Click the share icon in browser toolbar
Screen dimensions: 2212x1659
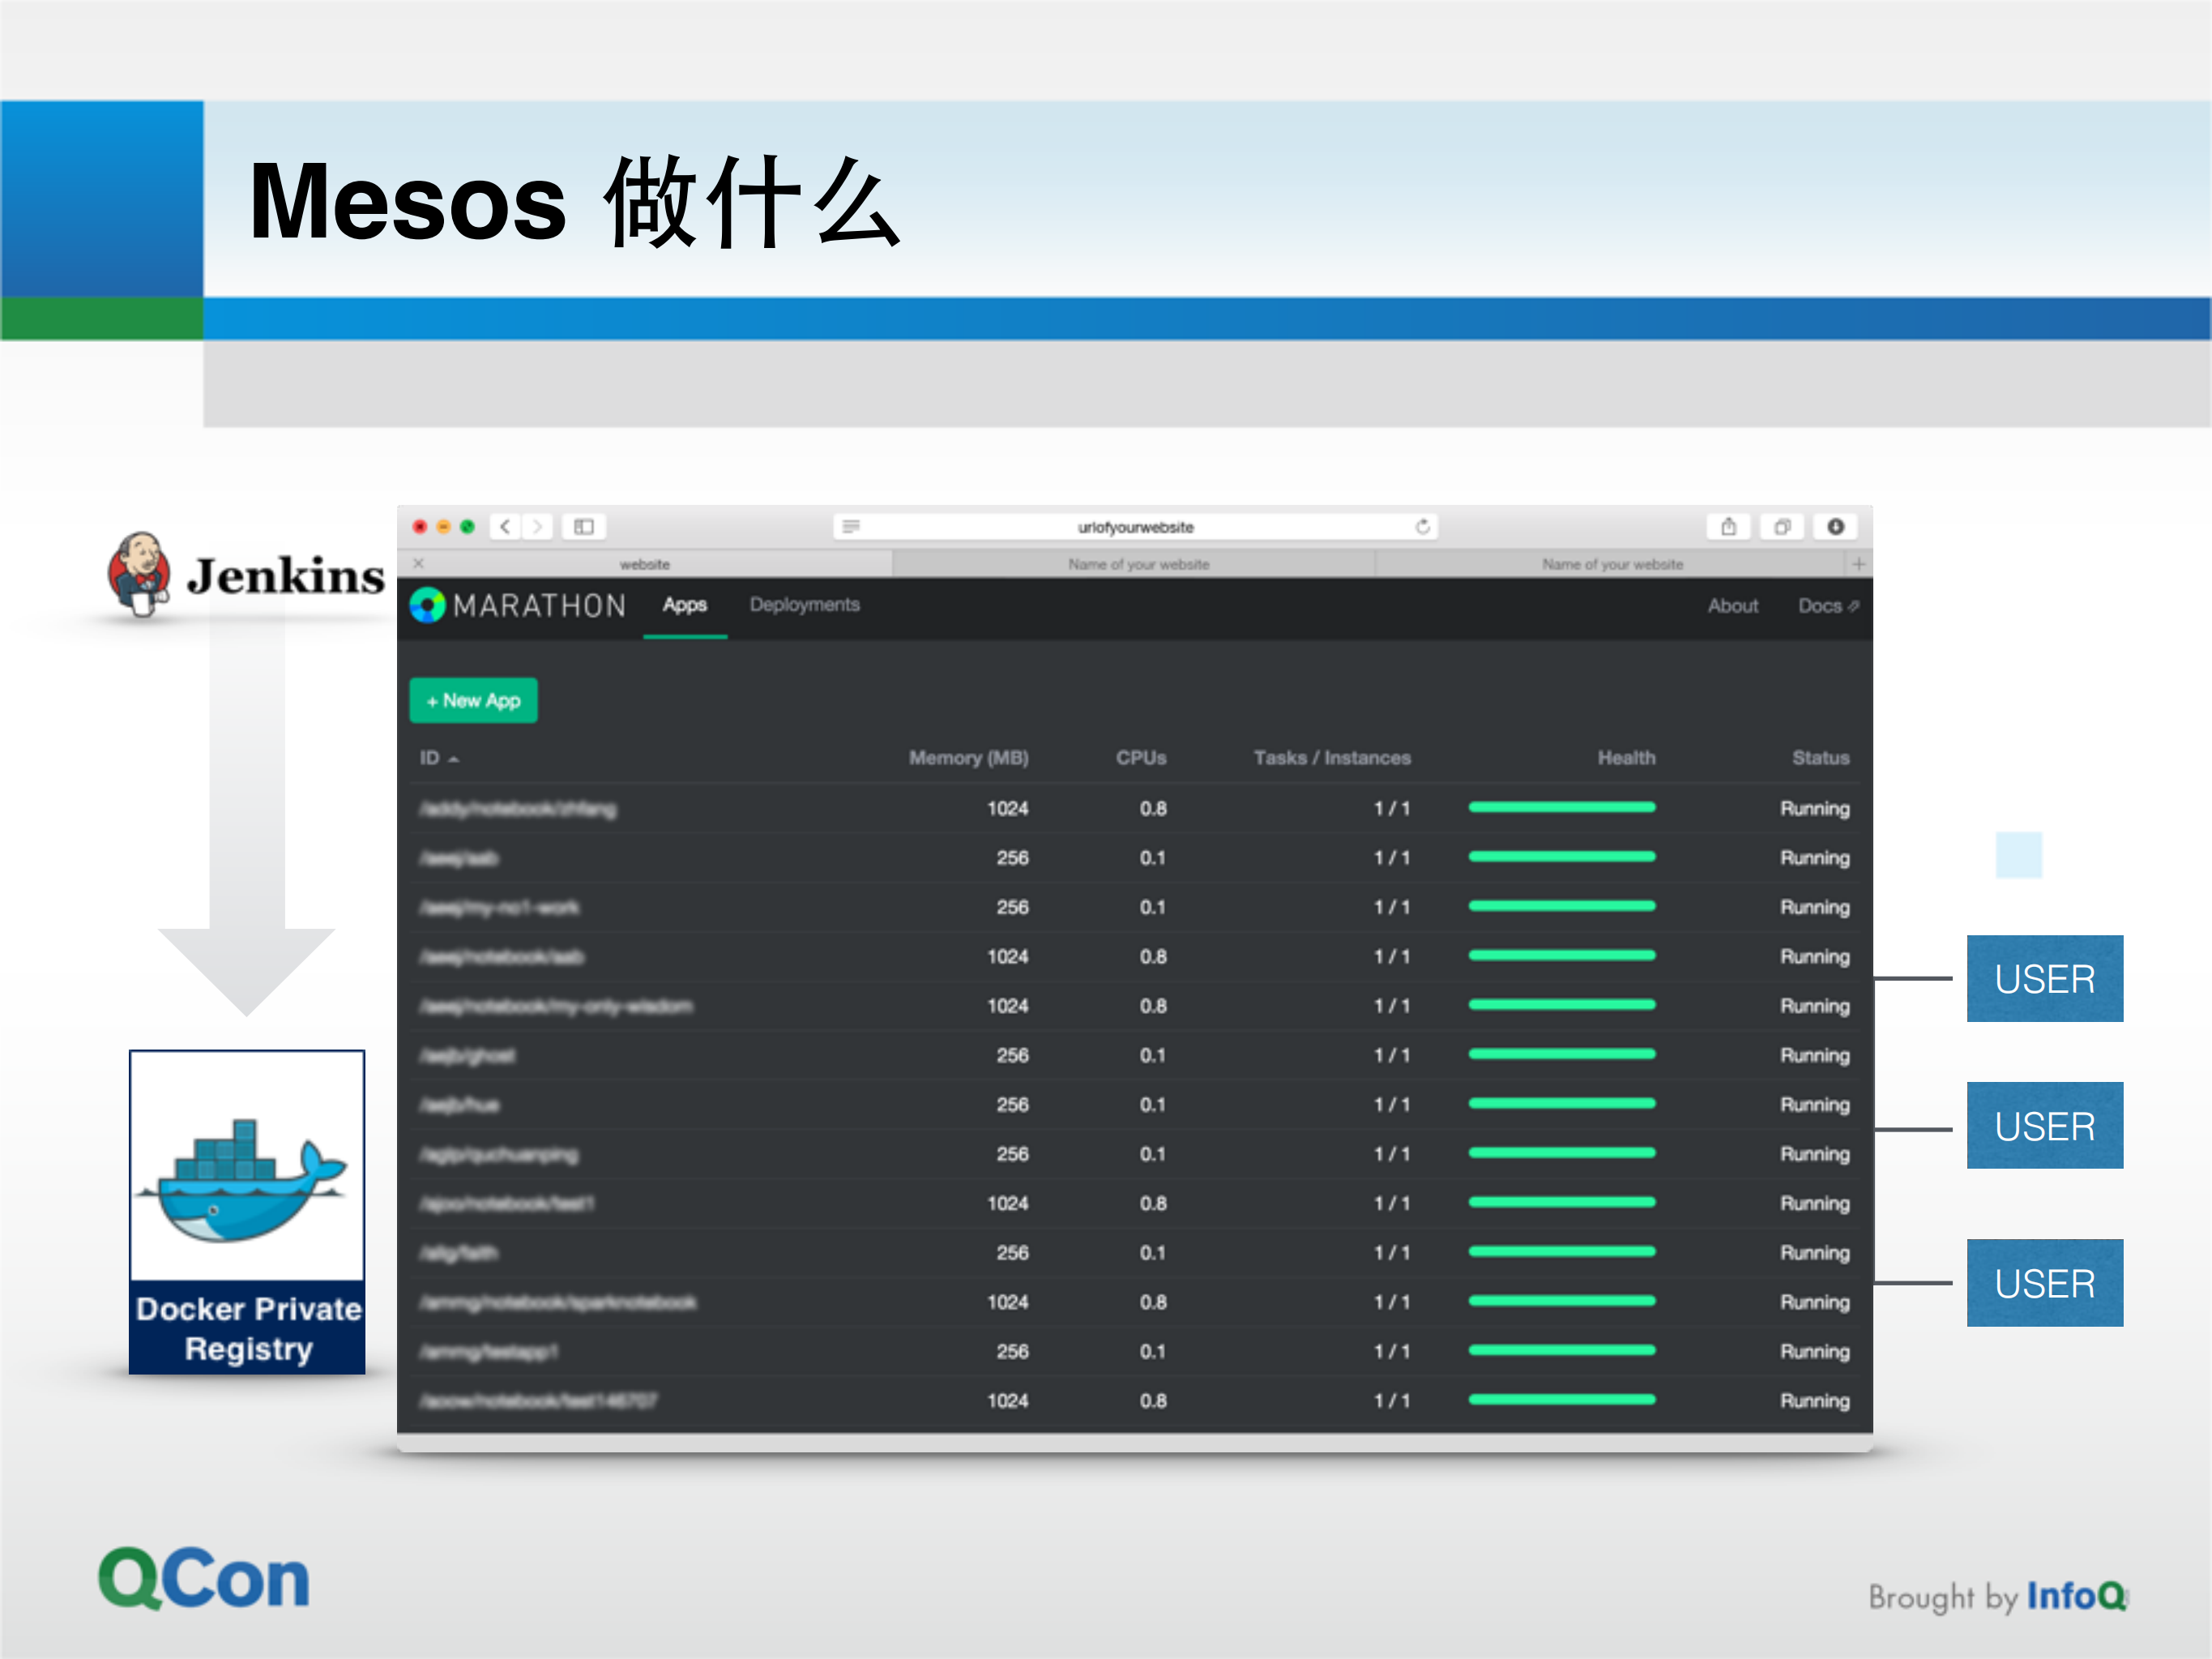[x=1728, y=527]
